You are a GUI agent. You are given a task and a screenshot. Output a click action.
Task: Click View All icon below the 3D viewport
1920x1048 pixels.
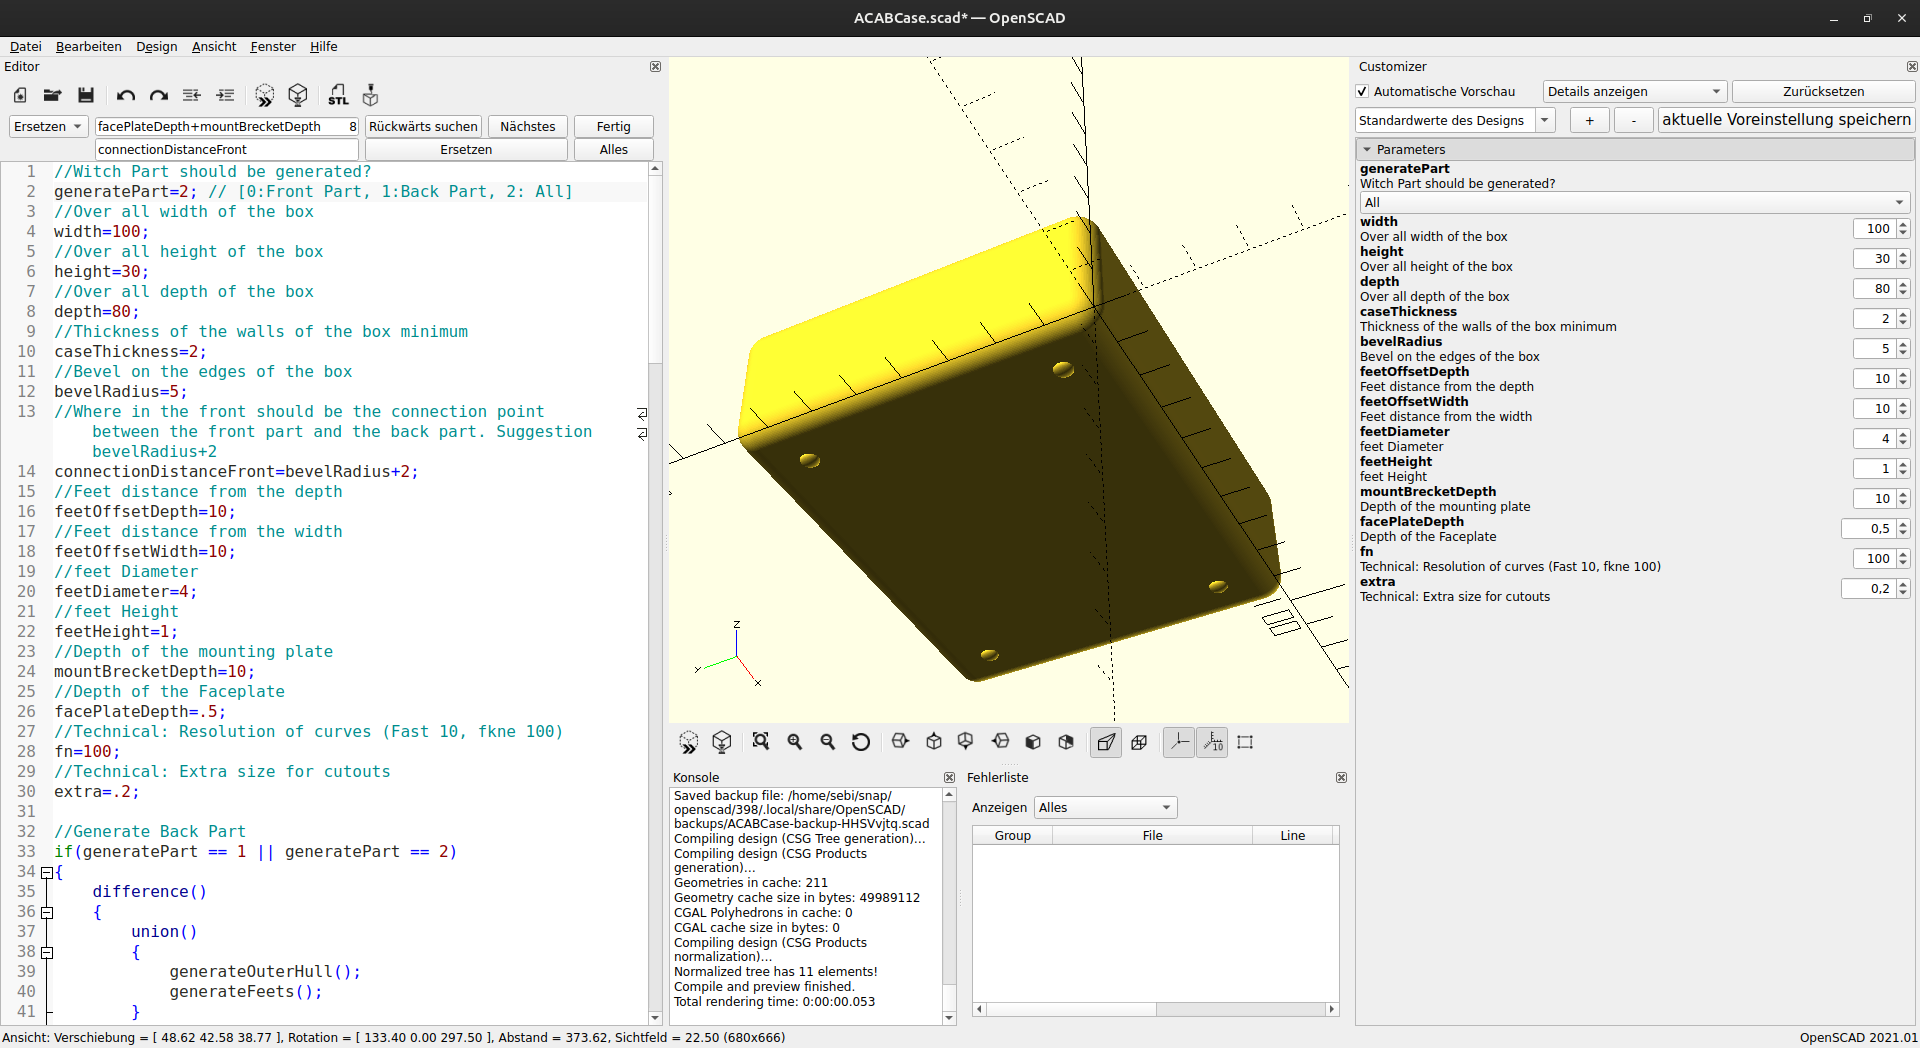761,742
